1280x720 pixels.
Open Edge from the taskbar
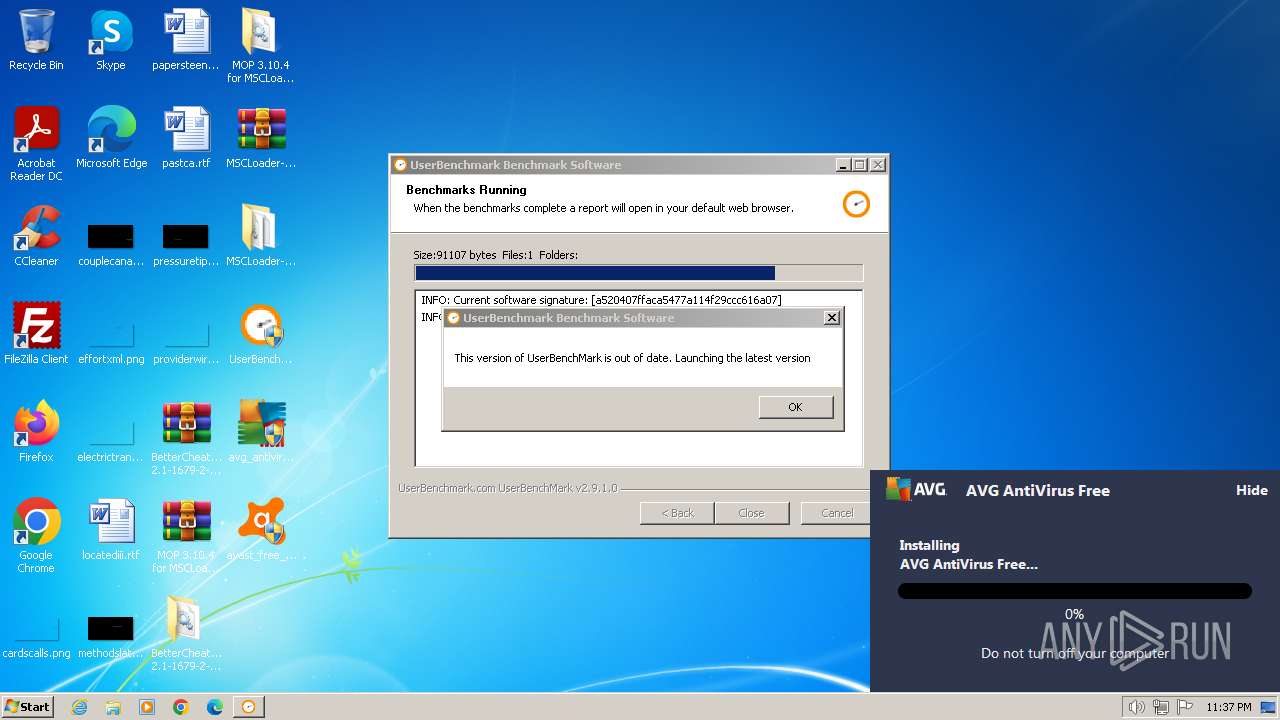pos(215,707)
